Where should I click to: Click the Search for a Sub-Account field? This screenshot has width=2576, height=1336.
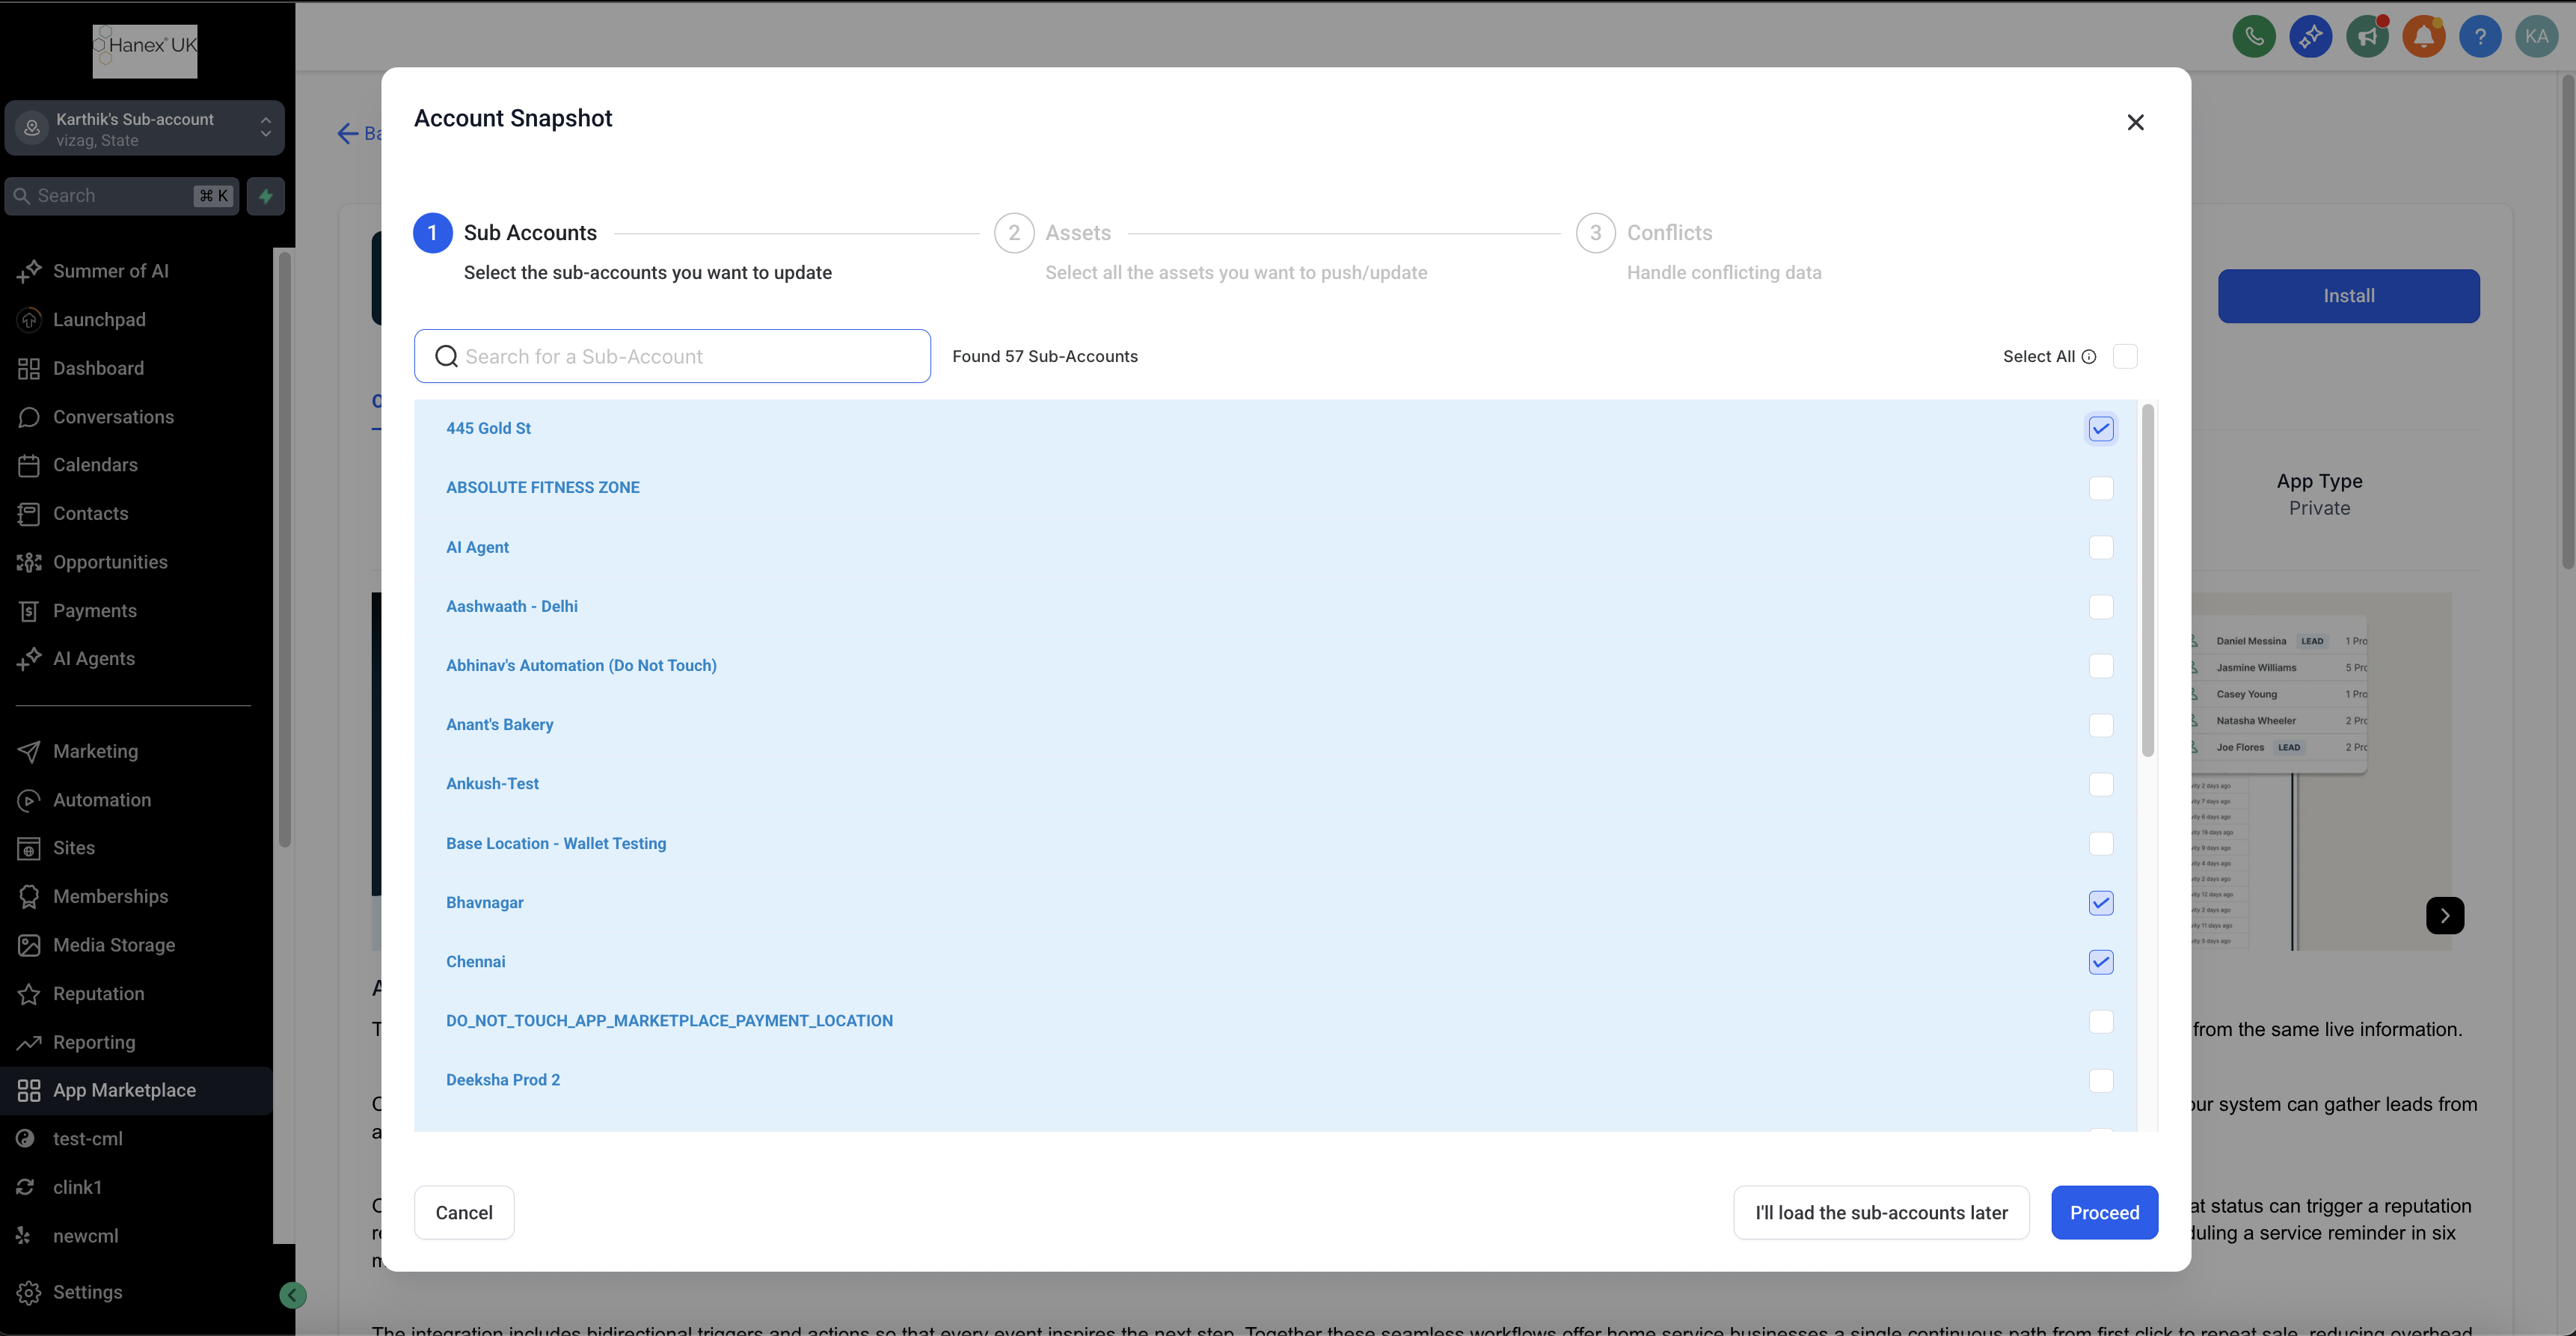click(x=672, y=357)
